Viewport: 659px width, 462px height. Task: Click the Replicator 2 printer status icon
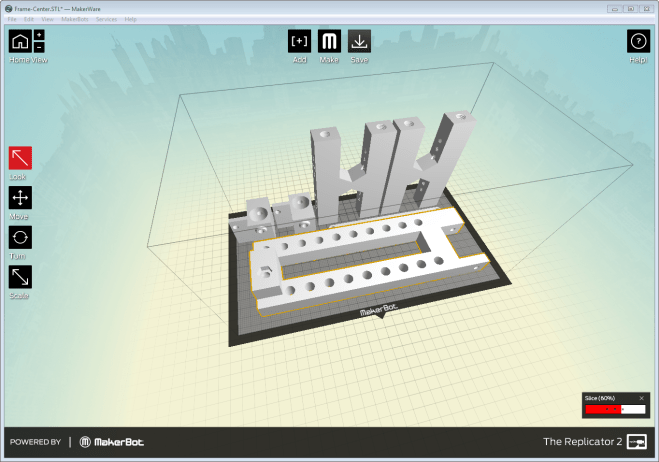click(637, 442)
